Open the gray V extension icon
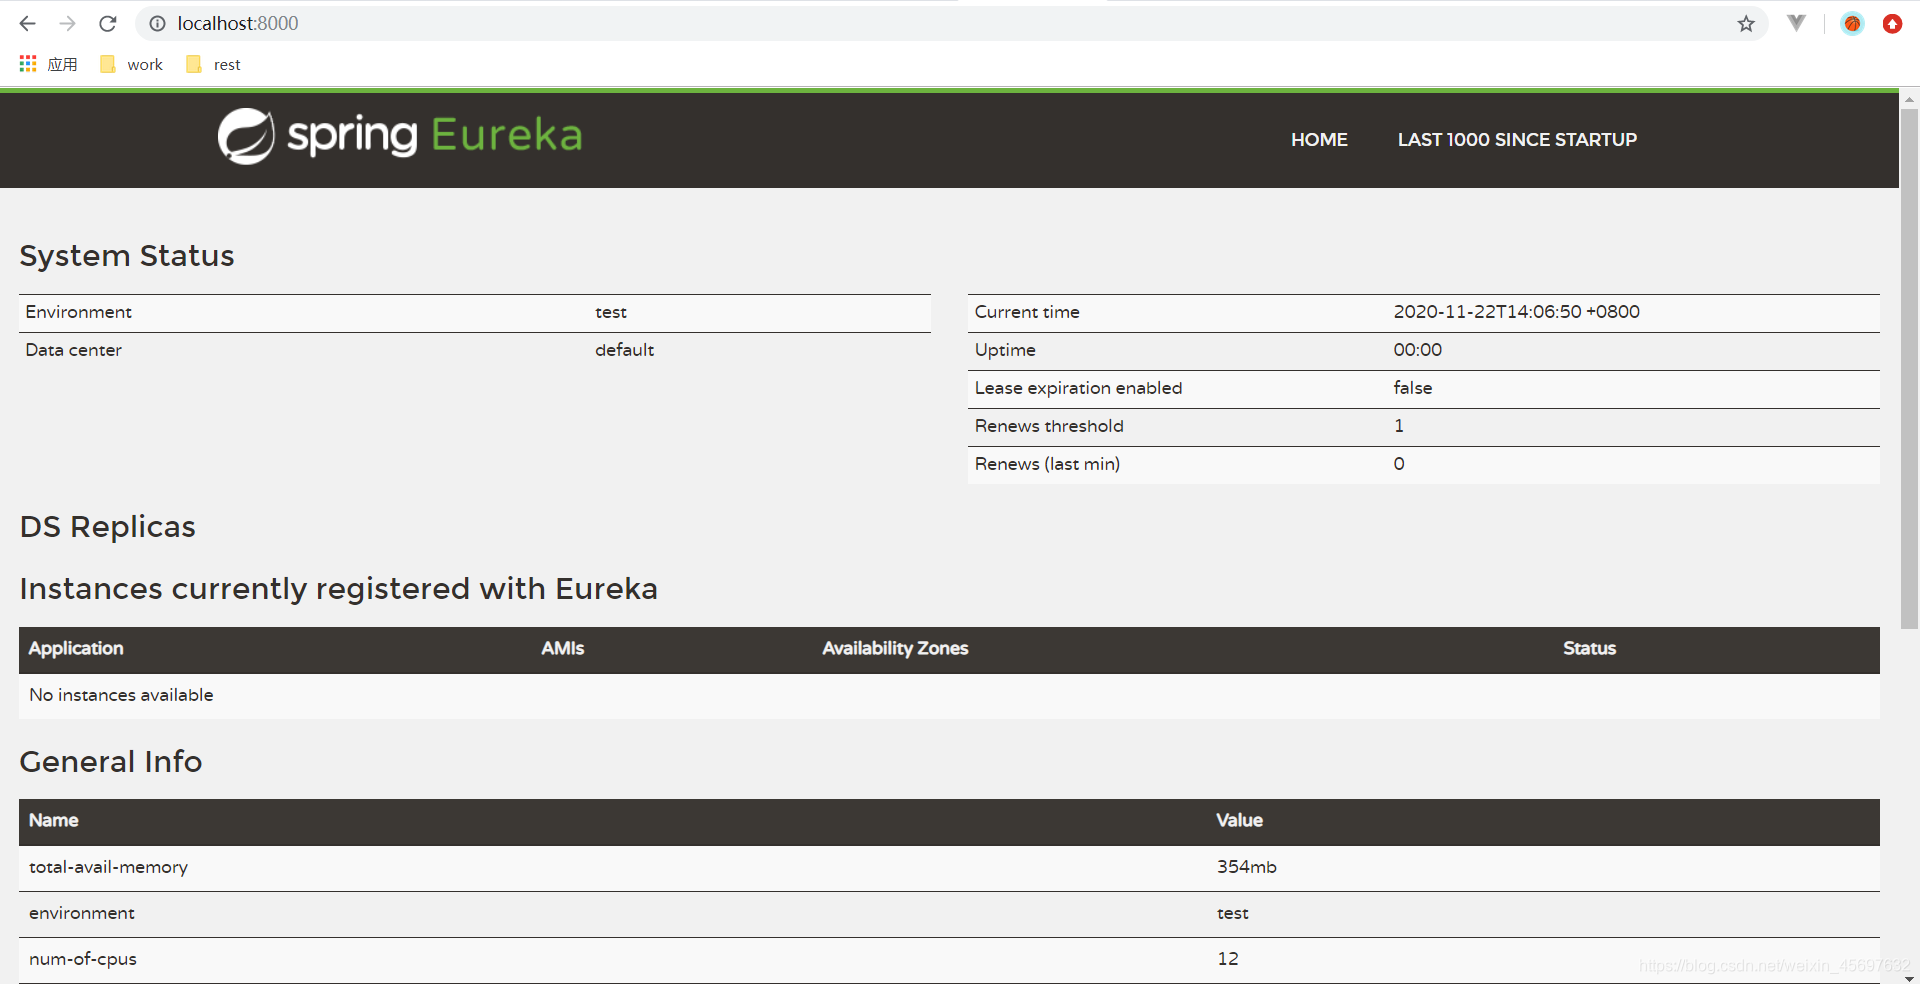1920x984 pixels. [1797, 23]
